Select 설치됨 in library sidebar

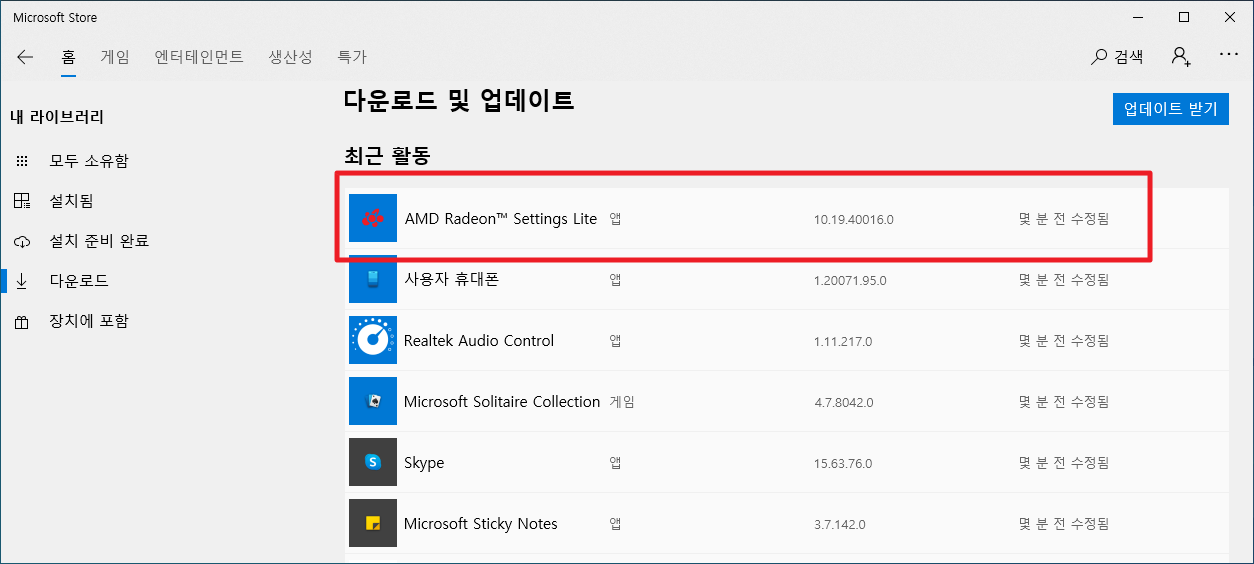click(72, 201)
